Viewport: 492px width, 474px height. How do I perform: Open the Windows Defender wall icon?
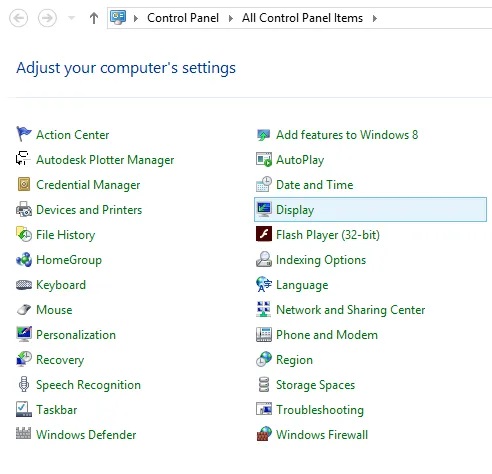24,433
